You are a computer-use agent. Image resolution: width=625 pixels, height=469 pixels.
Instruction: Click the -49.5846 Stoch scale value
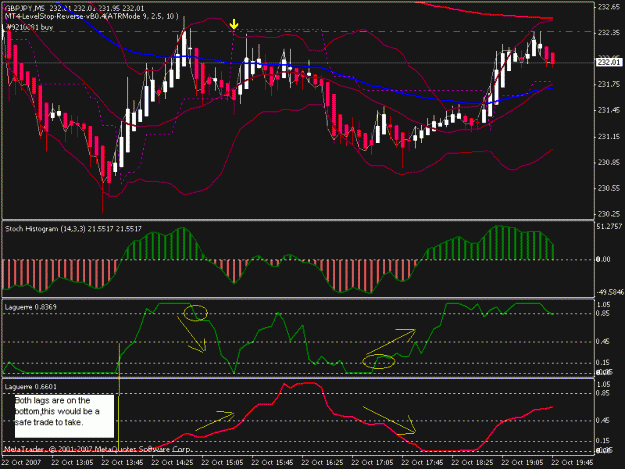click(610, 292)
